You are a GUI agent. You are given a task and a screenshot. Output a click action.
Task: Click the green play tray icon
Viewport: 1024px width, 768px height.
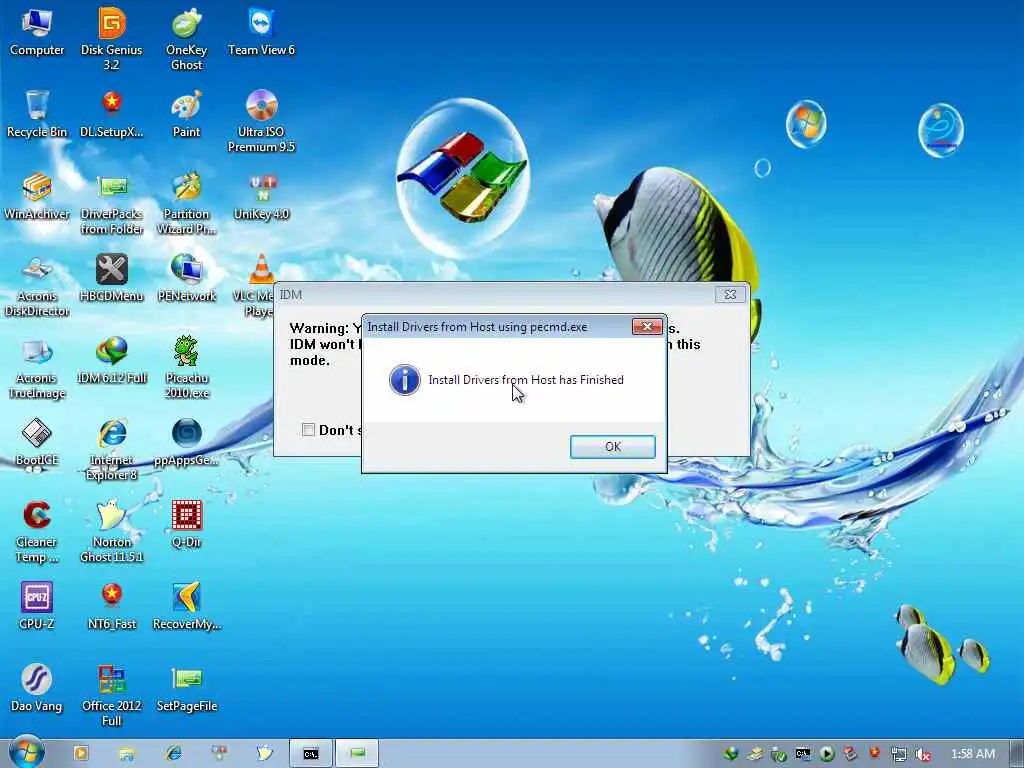pyautogui.click(x=827, y=754)
